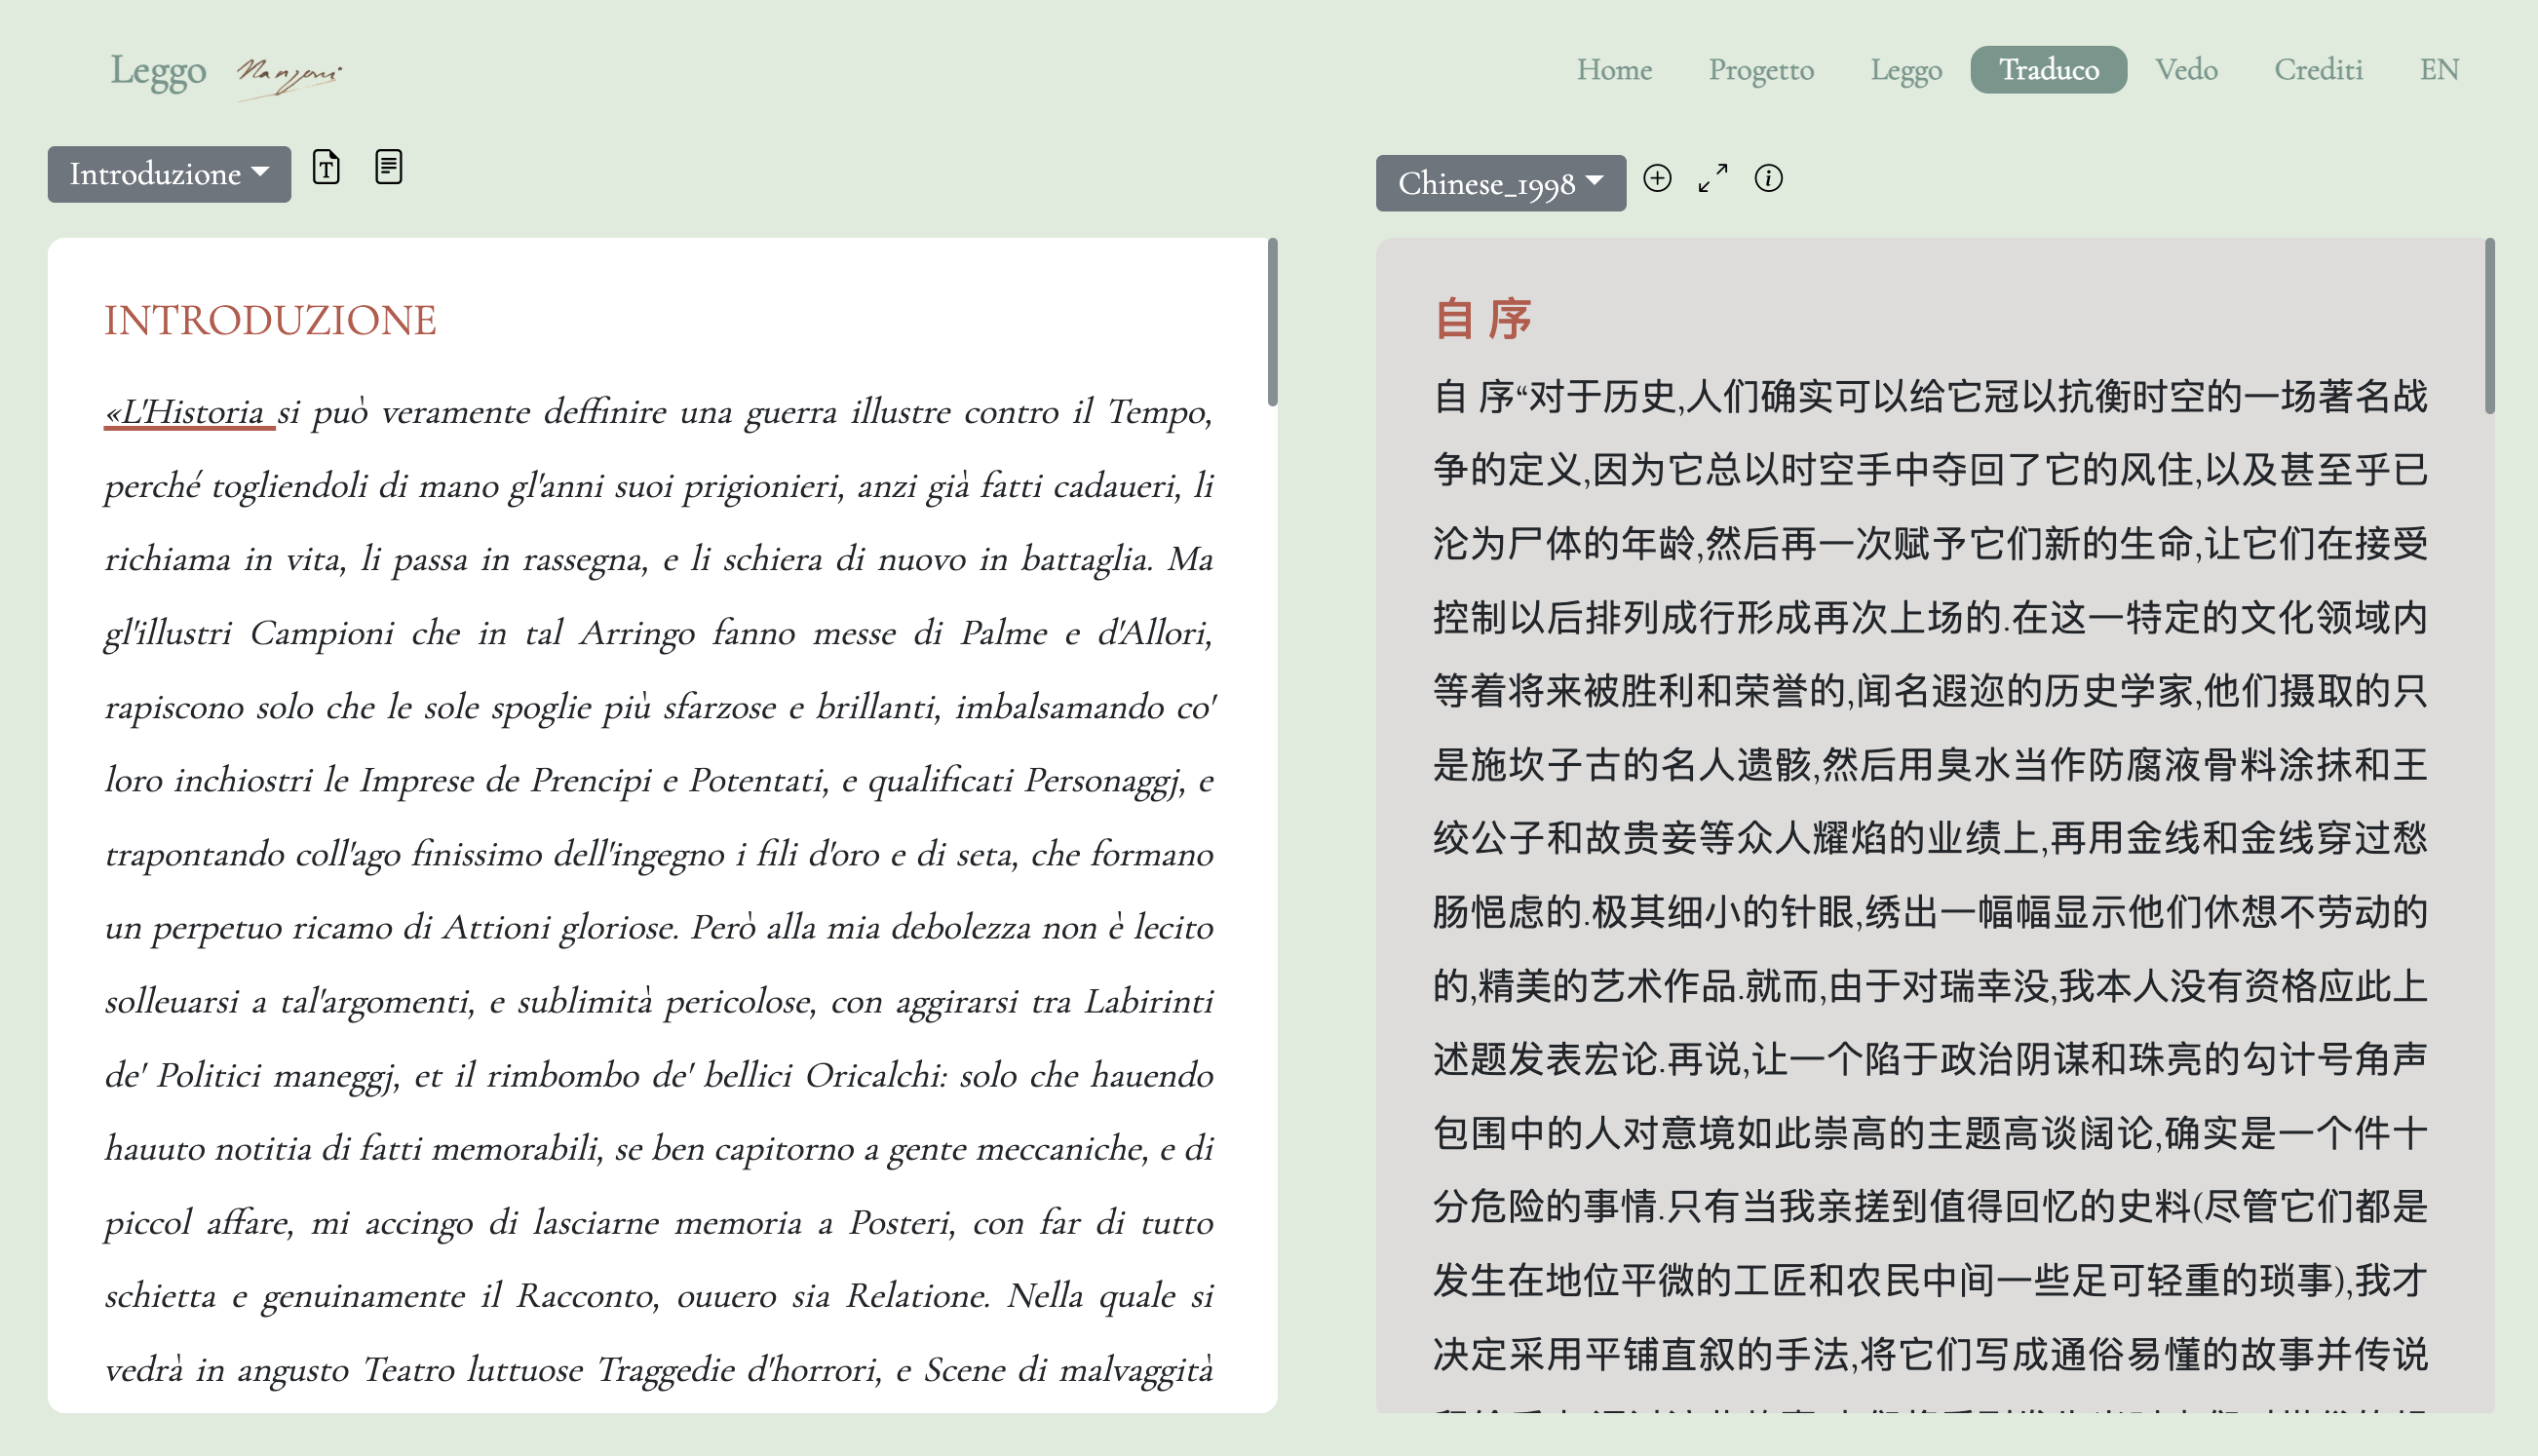2538x1456 pixels.
Task: Select the Traduco tab
Action: pyautogui.click(x=2048, y=70)
